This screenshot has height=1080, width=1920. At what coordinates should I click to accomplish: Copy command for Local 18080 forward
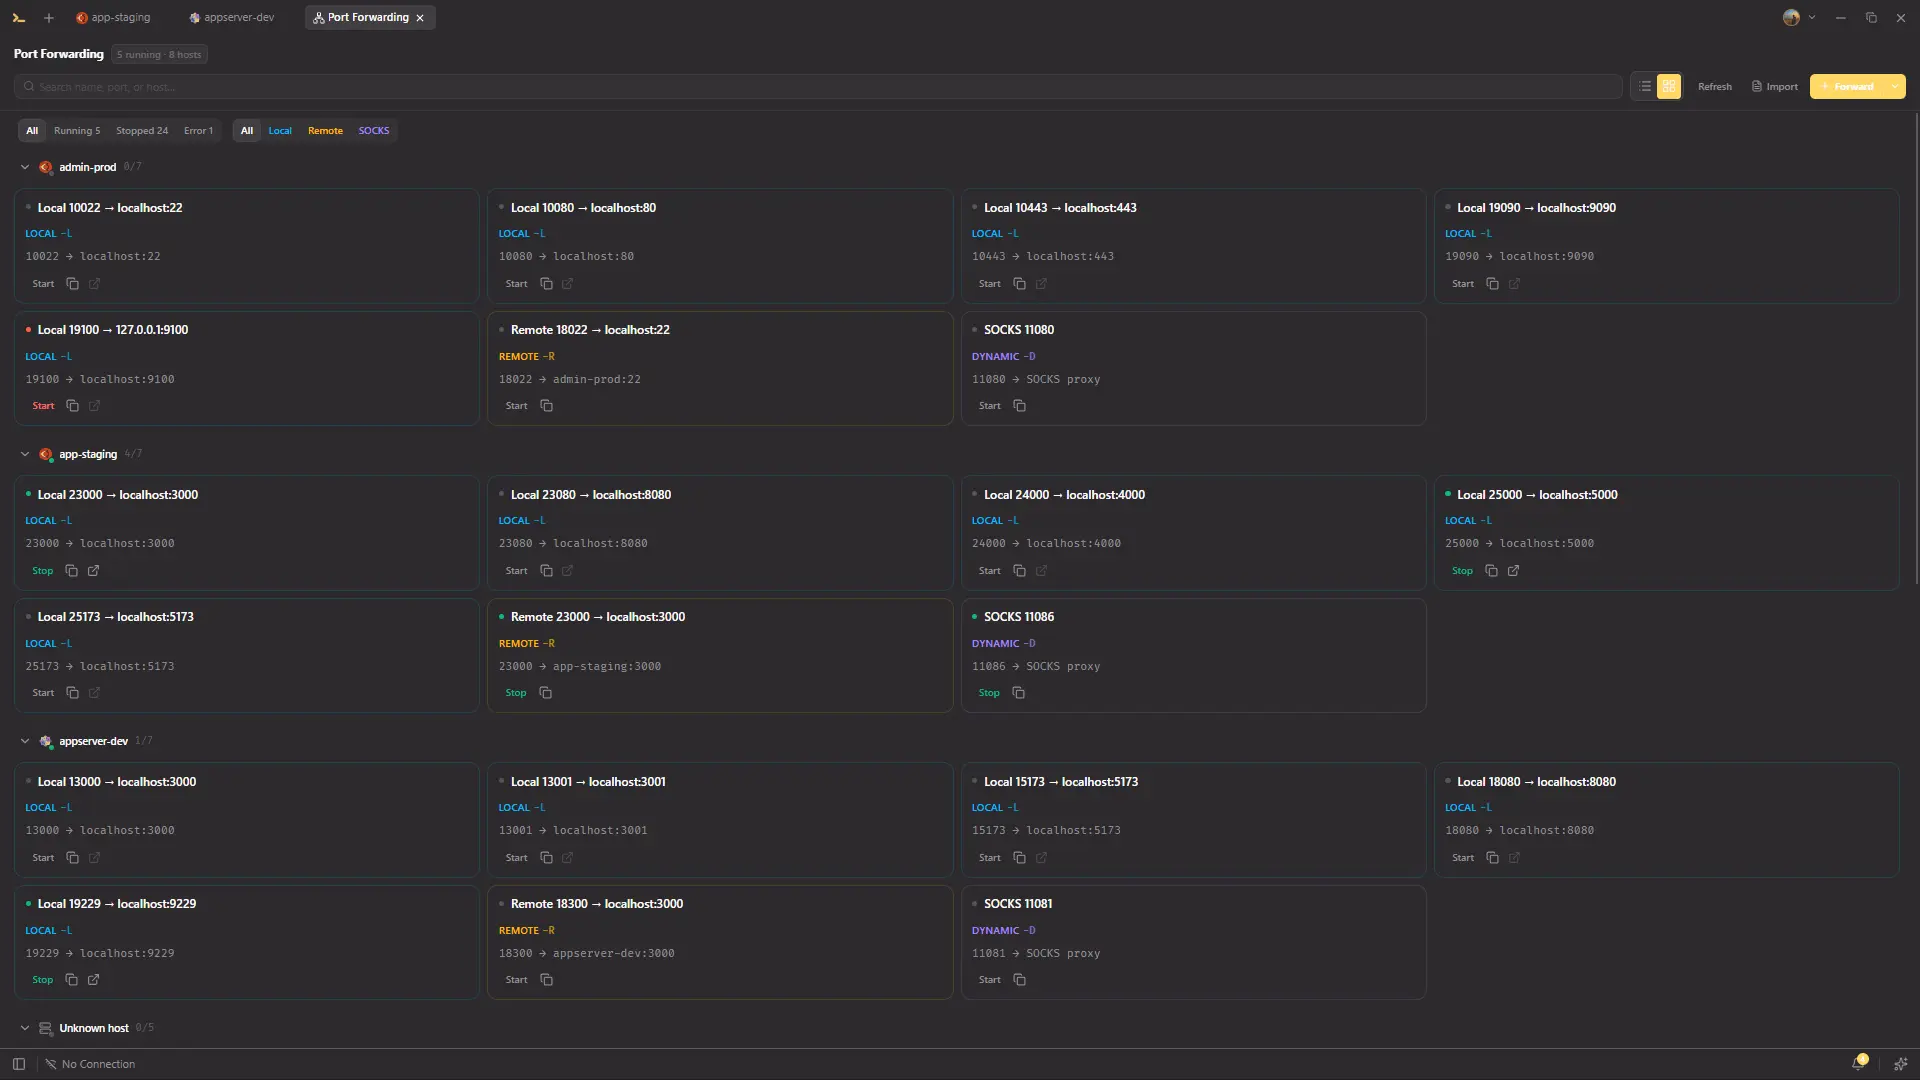(1492, 858)
